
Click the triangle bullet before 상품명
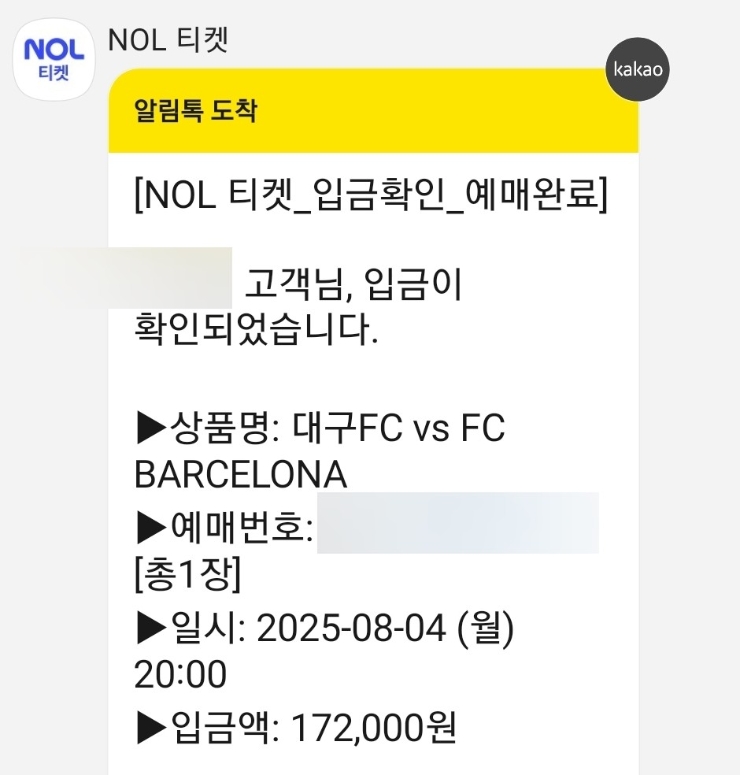150,431
